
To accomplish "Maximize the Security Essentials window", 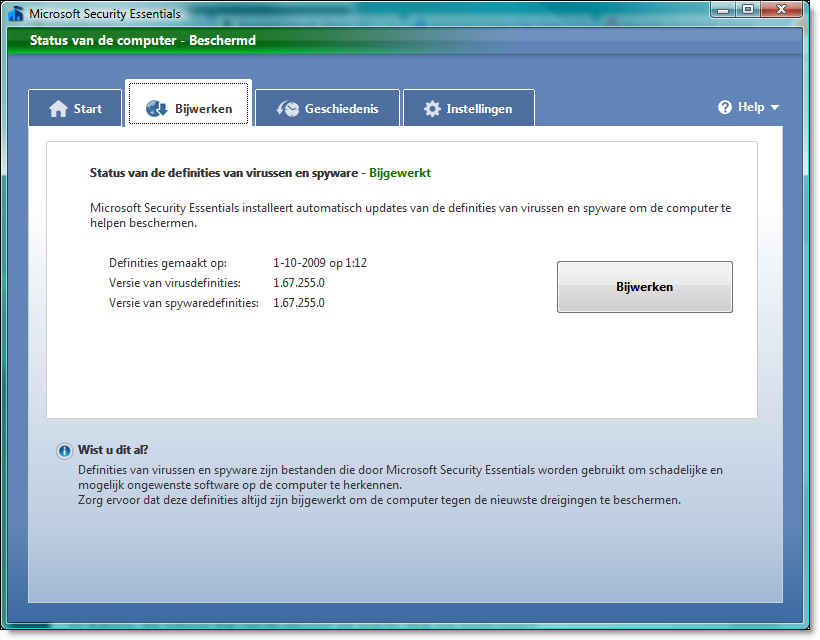I will (748, 9).
